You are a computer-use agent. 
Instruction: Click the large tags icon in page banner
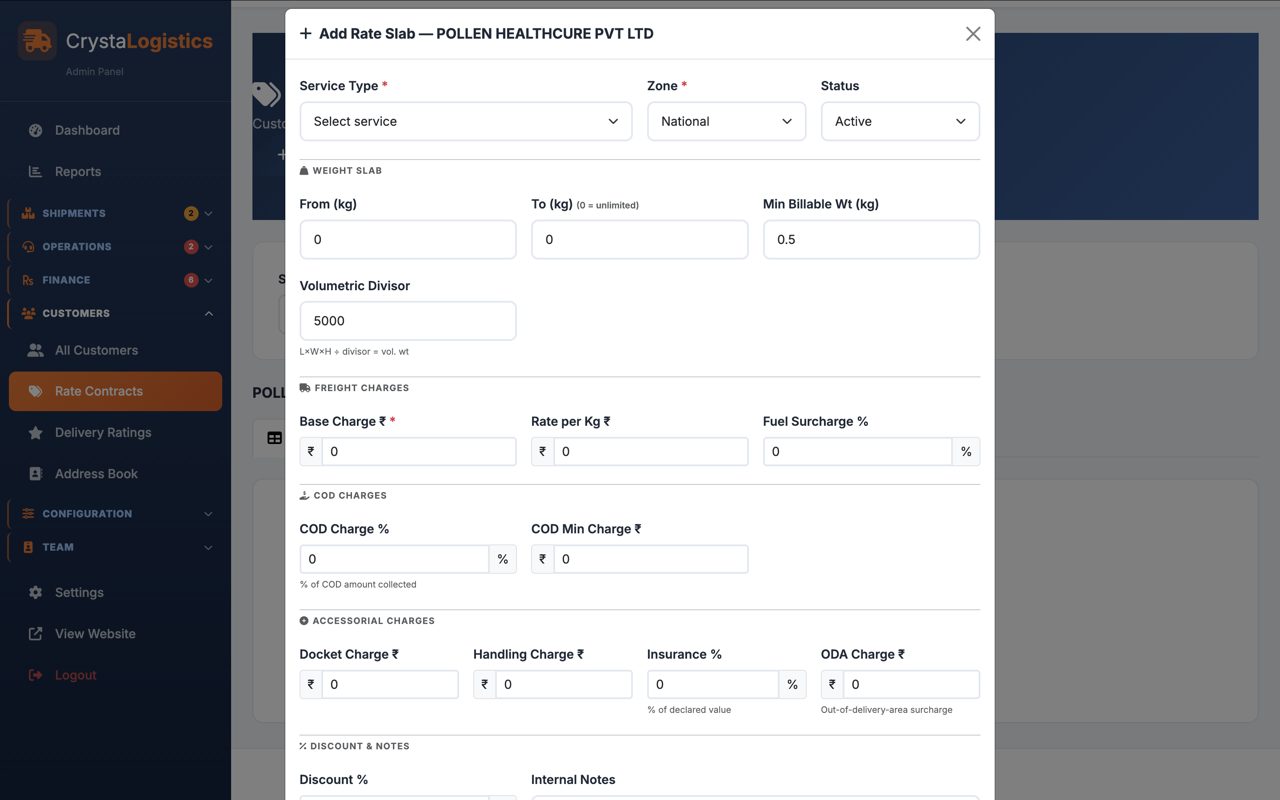[x=267, y=95]
